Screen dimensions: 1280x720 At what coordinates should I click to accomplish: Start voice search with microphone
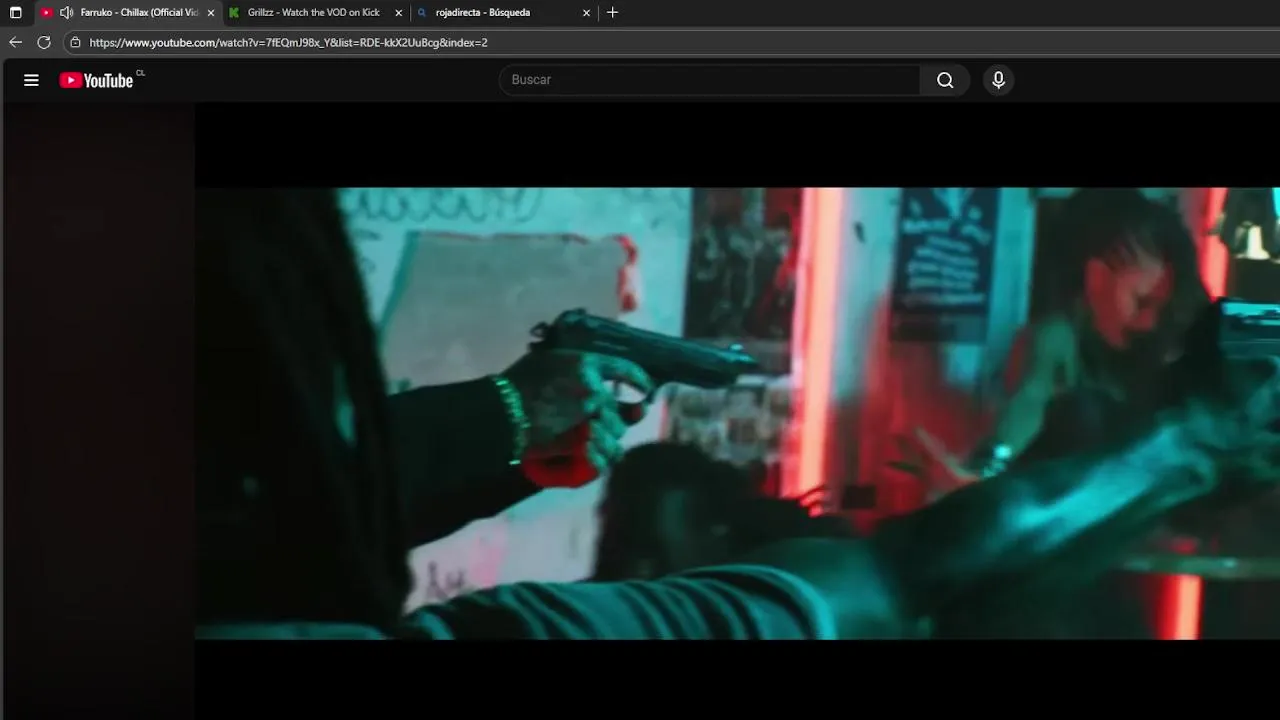click(998, 80)
